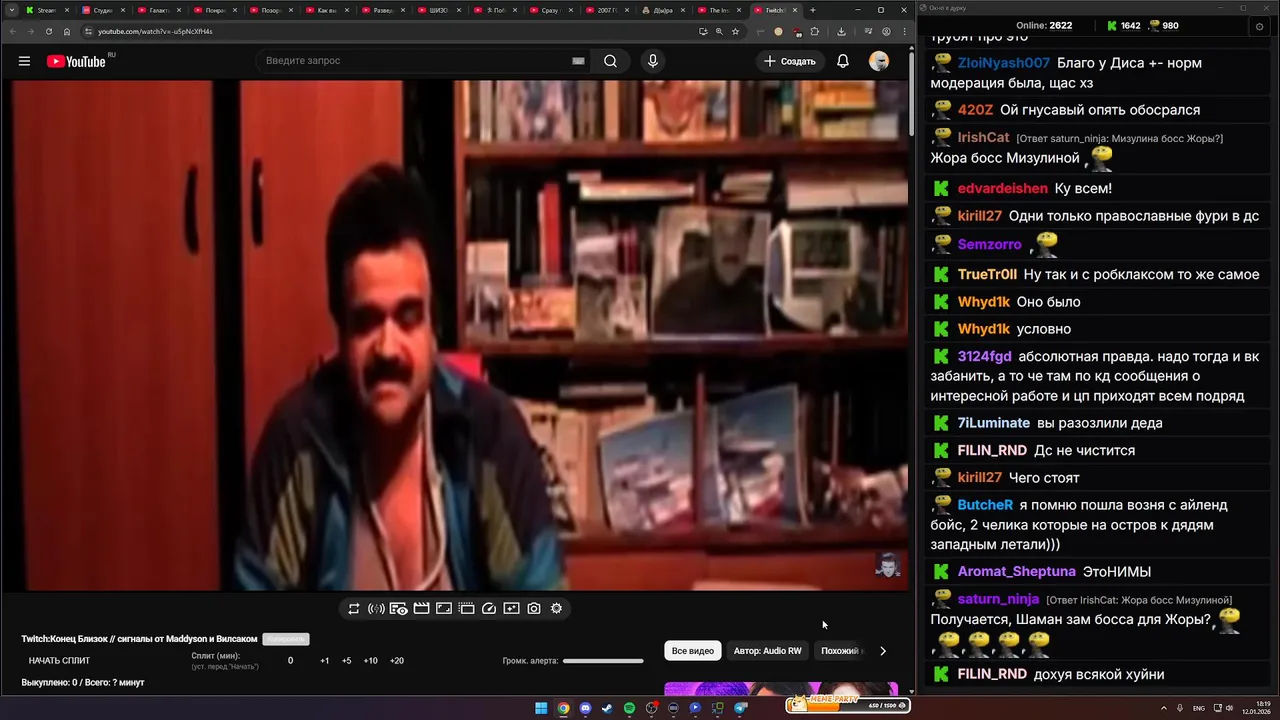Click the clapperboard icon in video toolbar
Screen dimensions: 1280x720
click(x=421, y=608)
